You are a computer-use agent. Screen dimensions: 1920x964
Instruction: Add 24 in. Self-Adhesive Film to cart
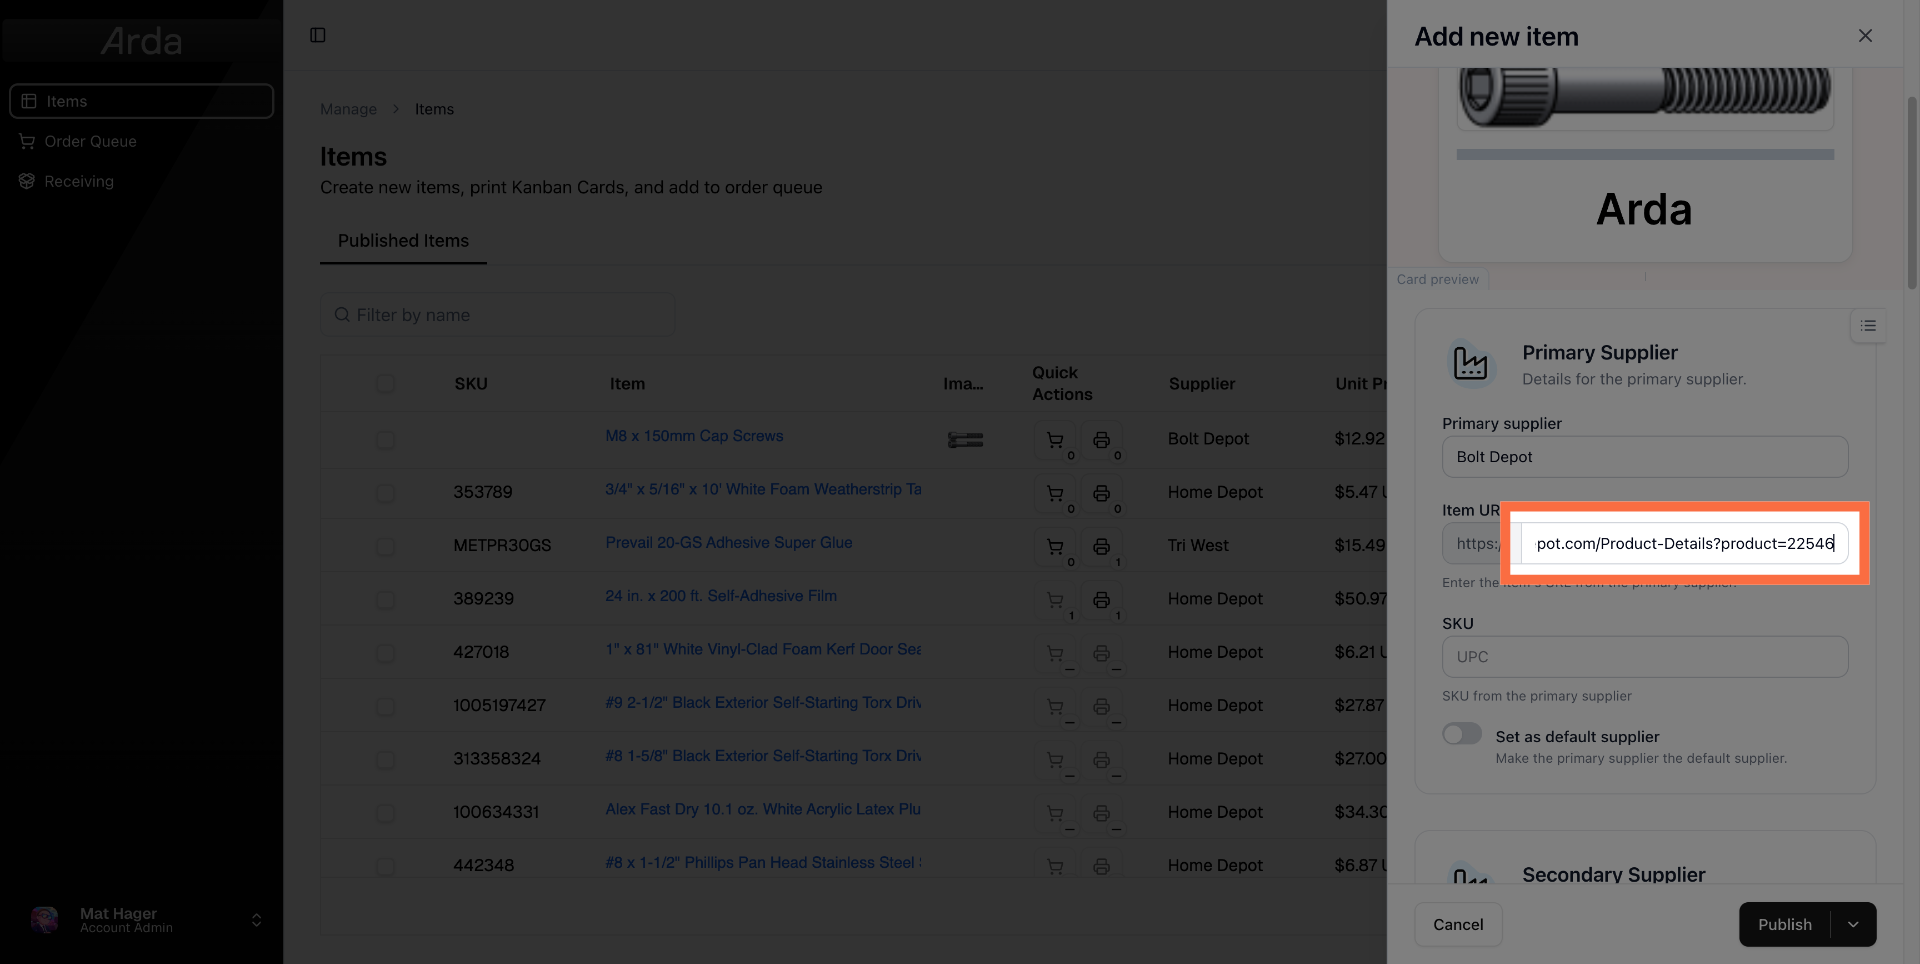(1055, 600)
